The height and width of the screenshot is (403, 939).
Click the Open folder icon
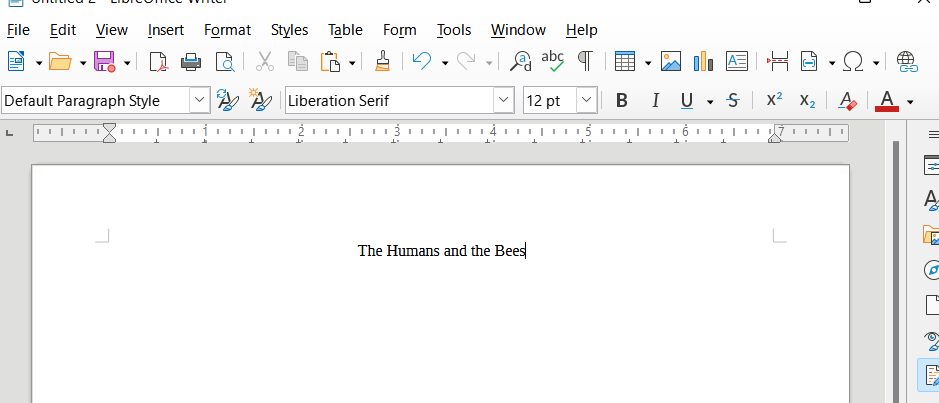click(60, 61)
